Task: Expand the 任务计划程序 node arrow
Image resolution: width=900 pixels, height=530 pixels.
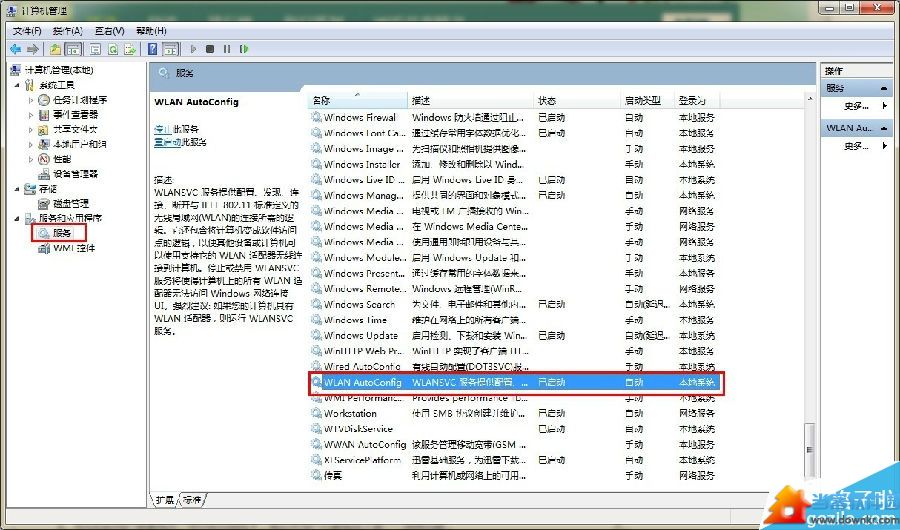Action: 31,100
